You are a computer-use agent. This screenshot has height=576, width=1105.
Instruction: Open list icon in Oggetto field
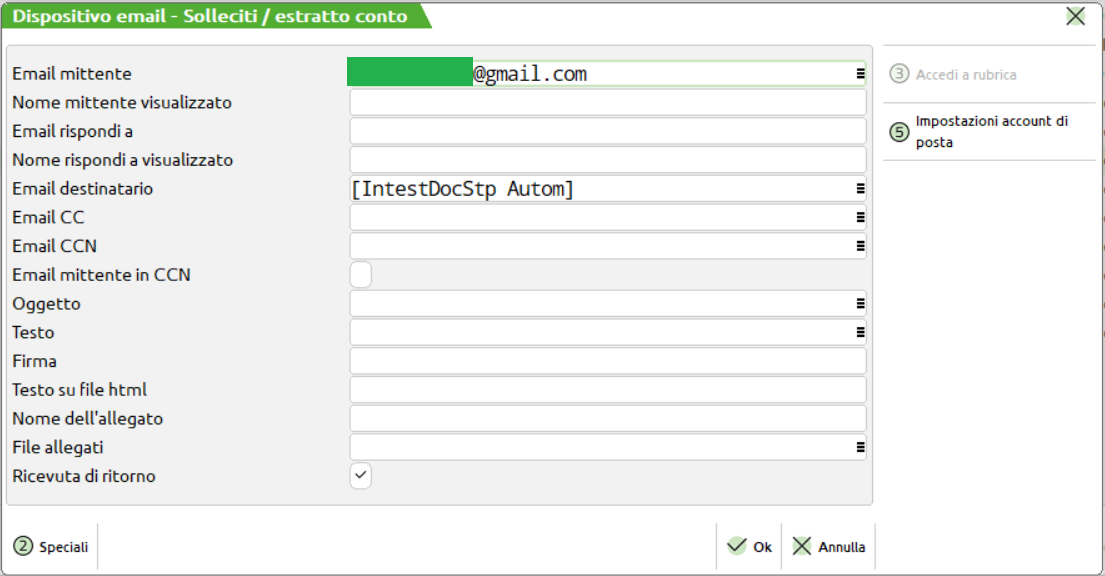[x=859, y=304]
